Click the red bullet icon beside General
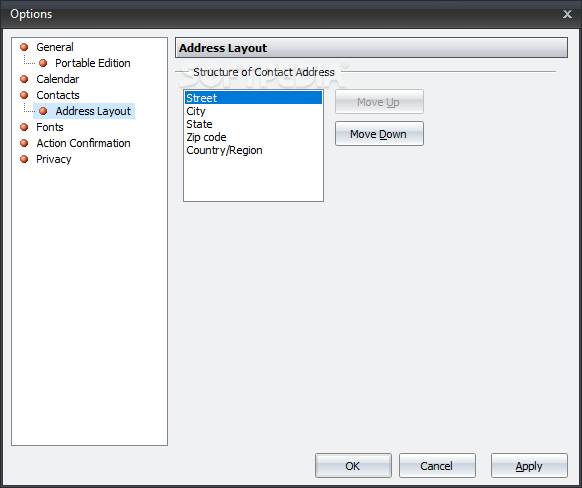 (x=24, y=47)
